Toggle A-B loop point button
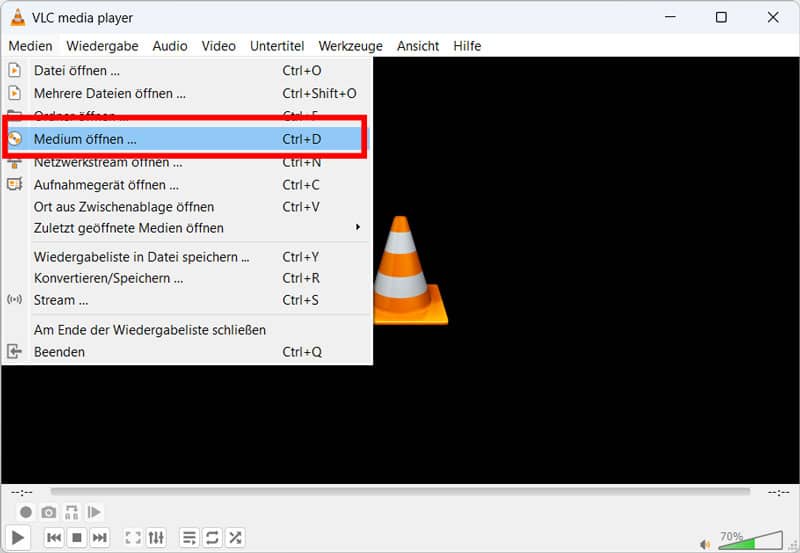The height and width of the screenshot is (553, 800). [71, 512]
